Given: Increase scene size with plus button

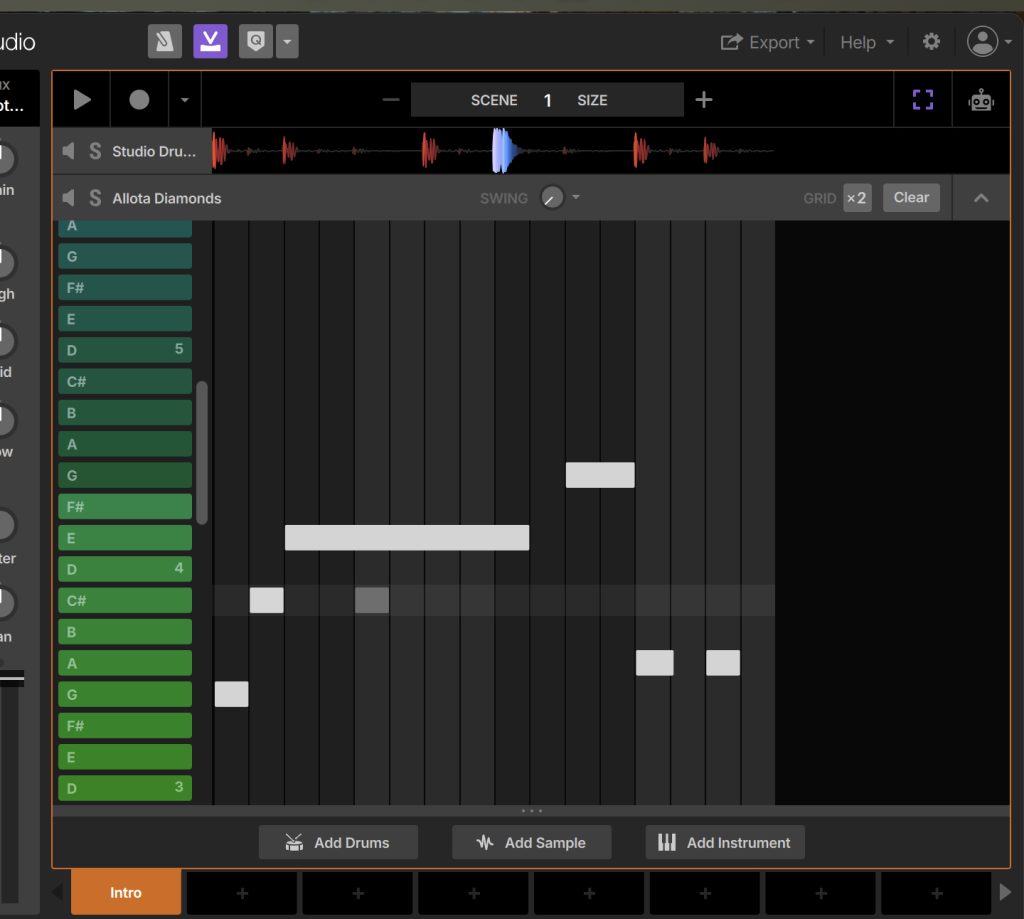Looking at the screenshot, I should coord(704,100).
